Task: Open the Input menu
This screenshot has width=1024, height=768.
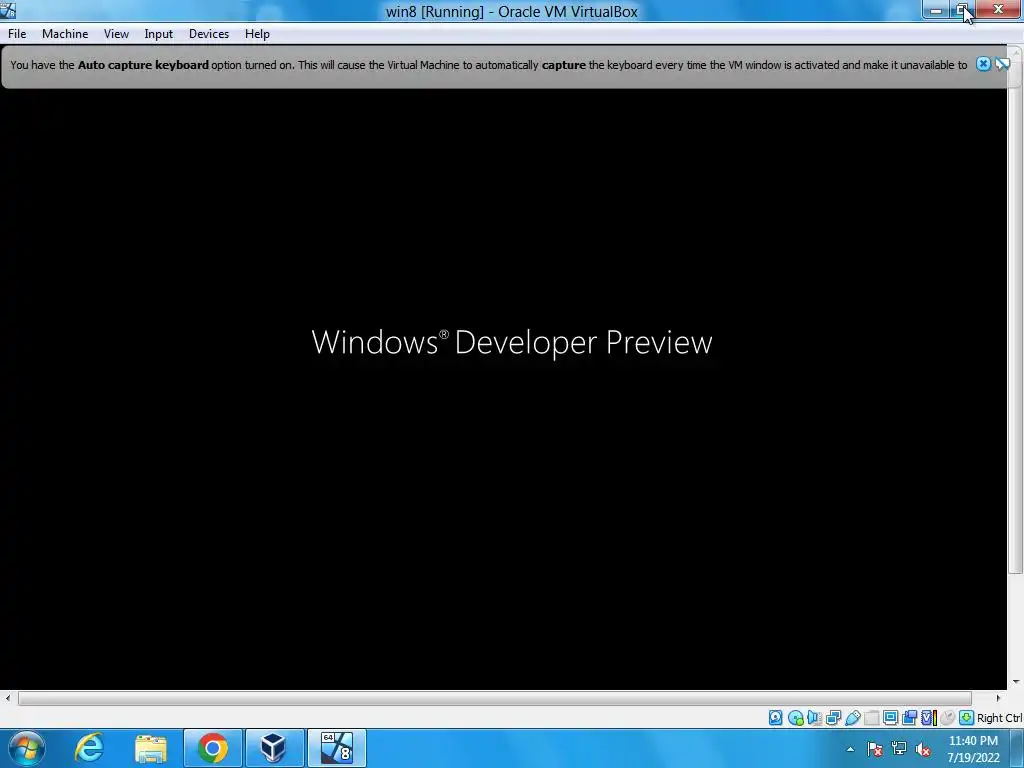Action: (x=159, y=34)
